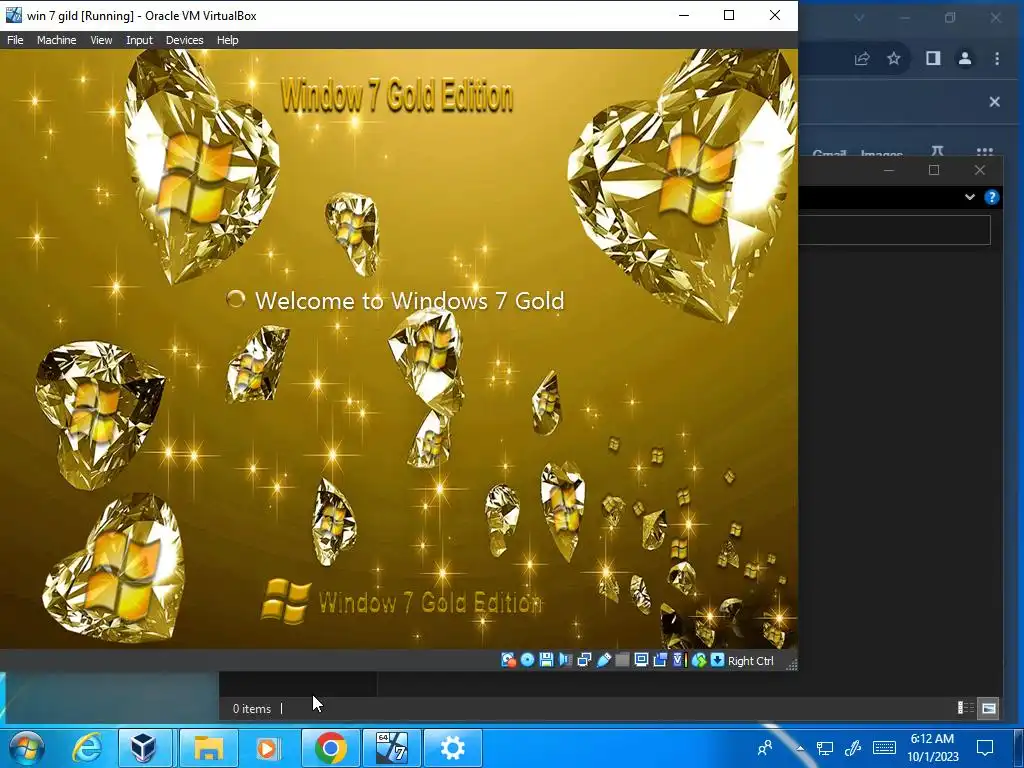Click the mouse integration status icon
The width and height of the screenshot is (1024, 768).
699,660
